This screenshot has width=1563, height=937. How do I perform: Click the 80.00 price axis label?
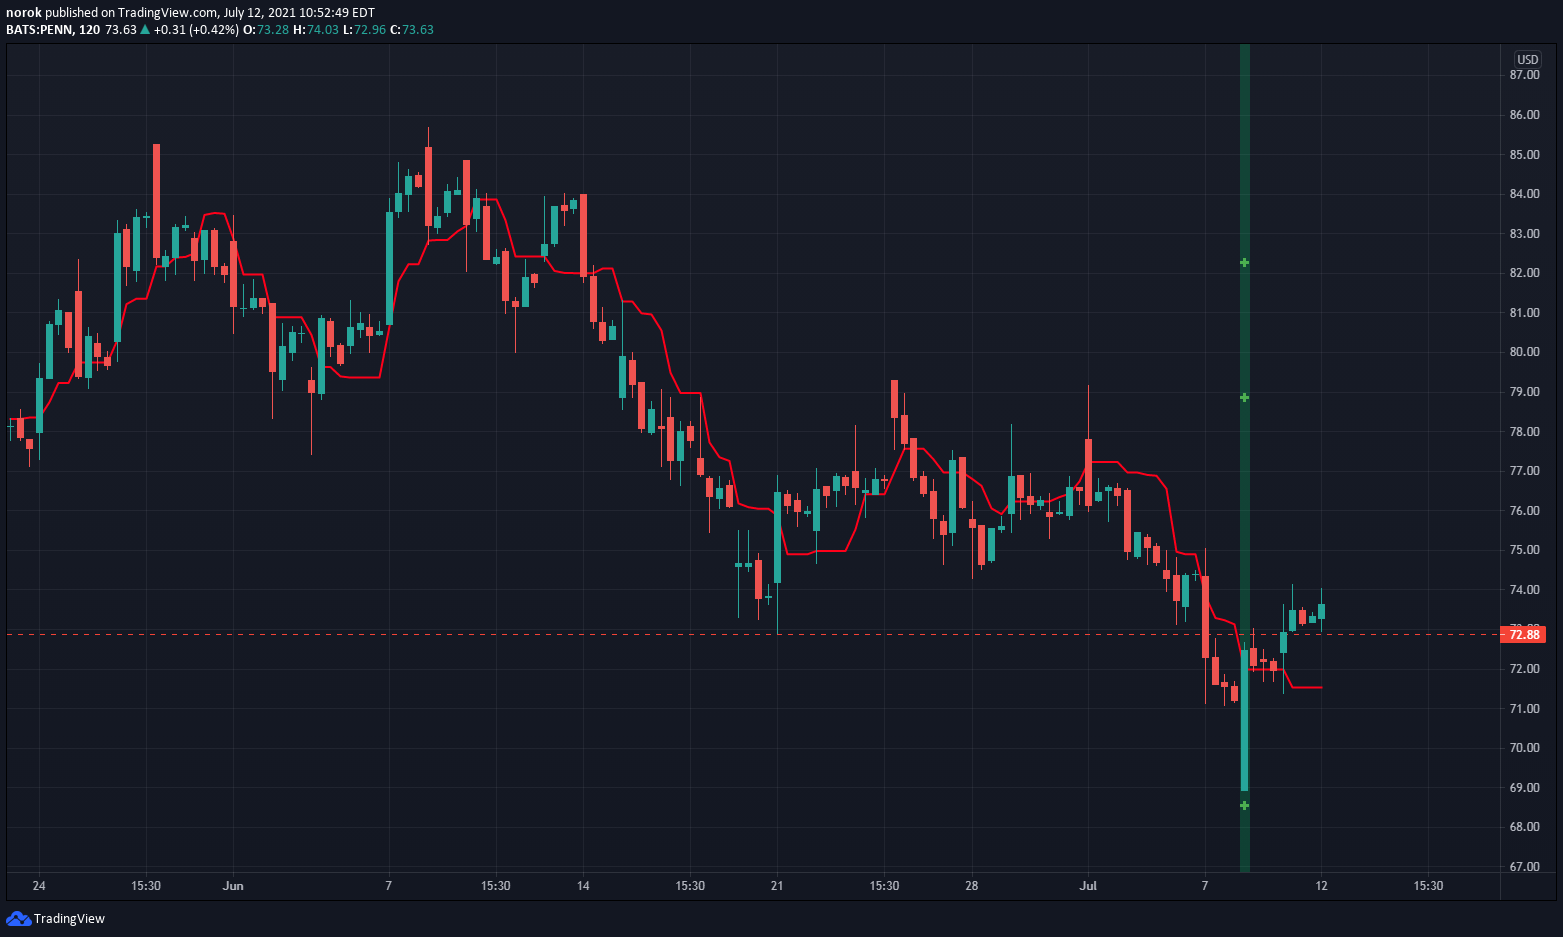(x=1524, y=352)
